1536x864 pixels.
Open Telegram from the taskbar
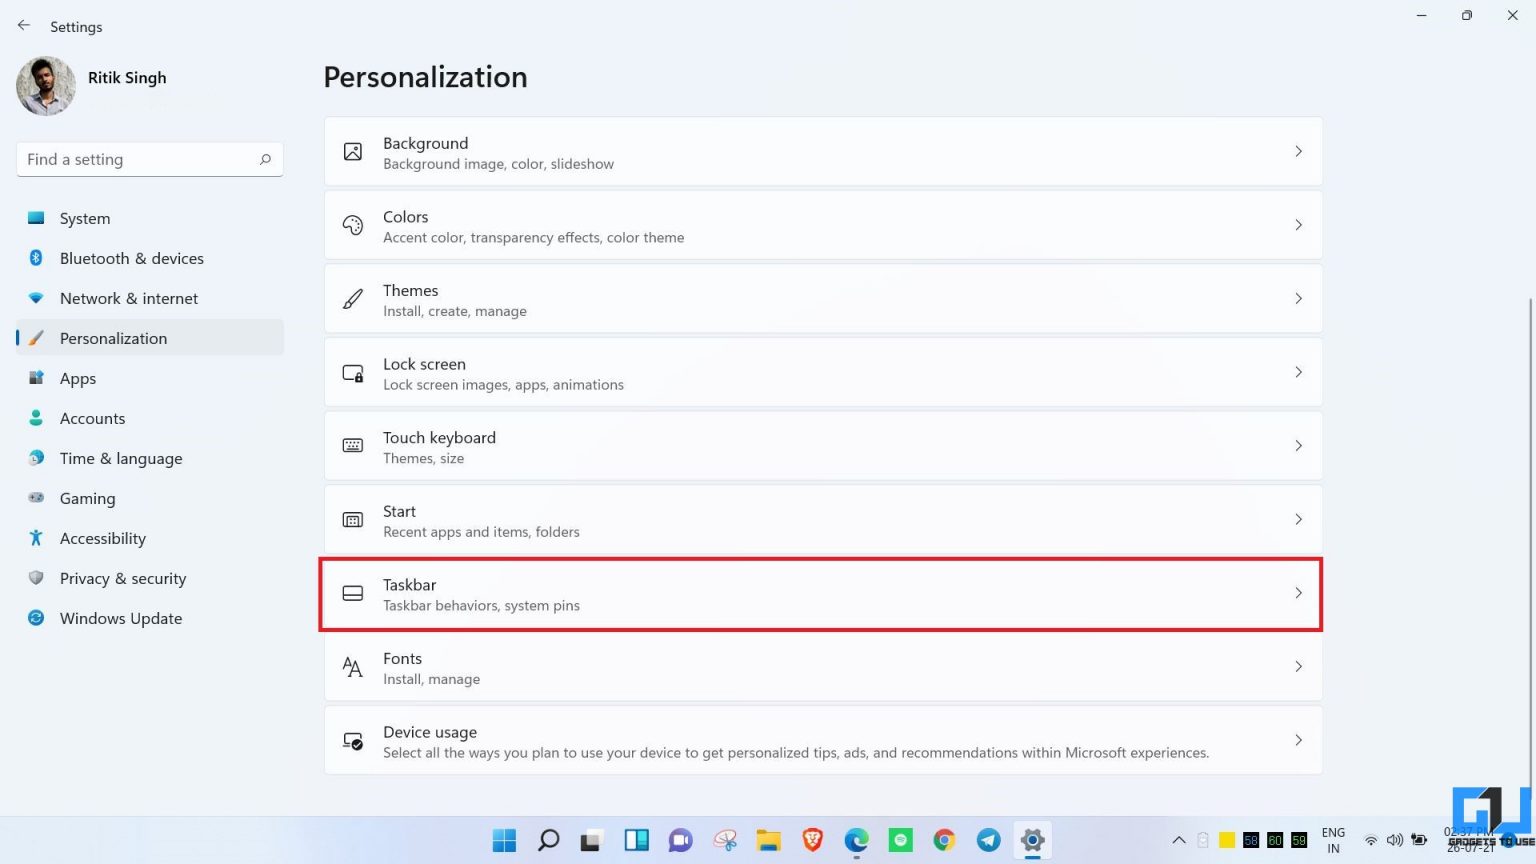point(988,840)
